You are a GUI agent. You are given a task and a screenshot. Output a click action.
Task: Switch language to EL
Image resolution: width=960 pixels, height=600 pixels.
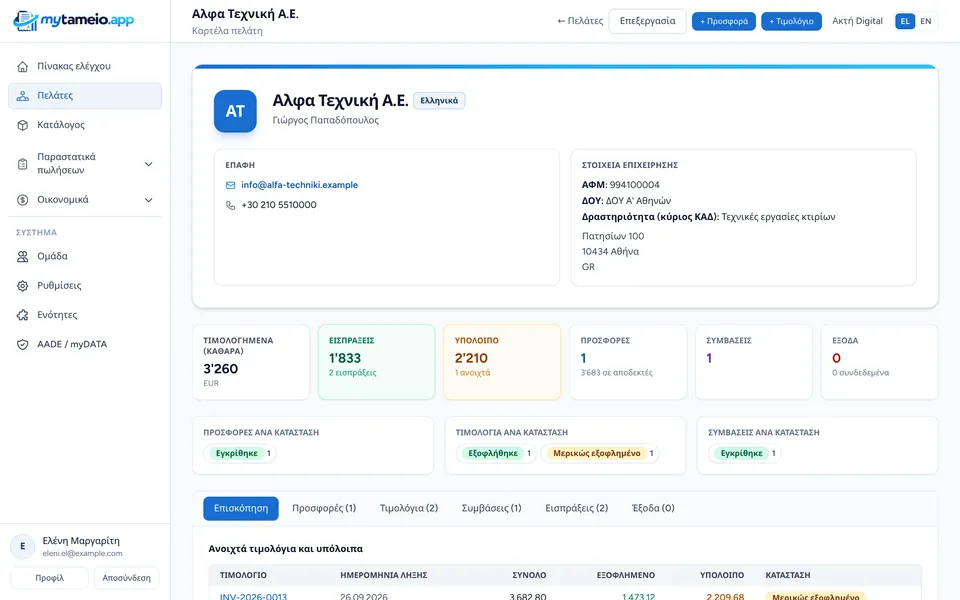[x=905, y=21]
